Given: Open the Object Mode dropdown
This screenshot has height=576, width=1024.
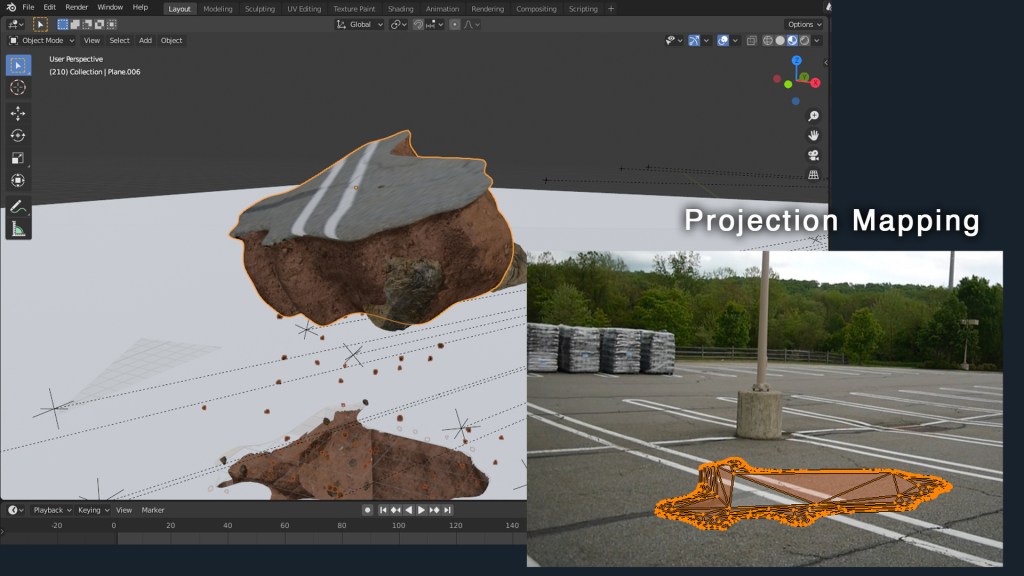Looking at the screenshot, I should point(41,41).
